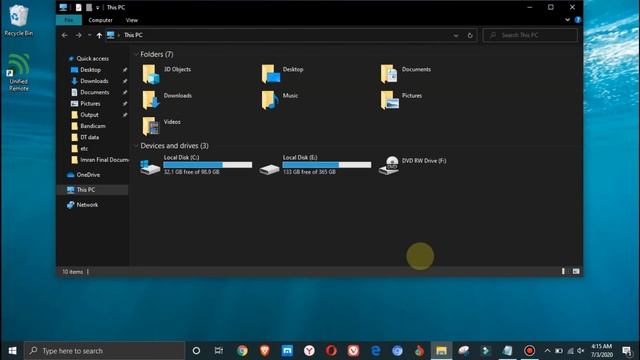Select Local Disk (E:) drive
Viewport: 640px width, 360px height.
[315, 165]
